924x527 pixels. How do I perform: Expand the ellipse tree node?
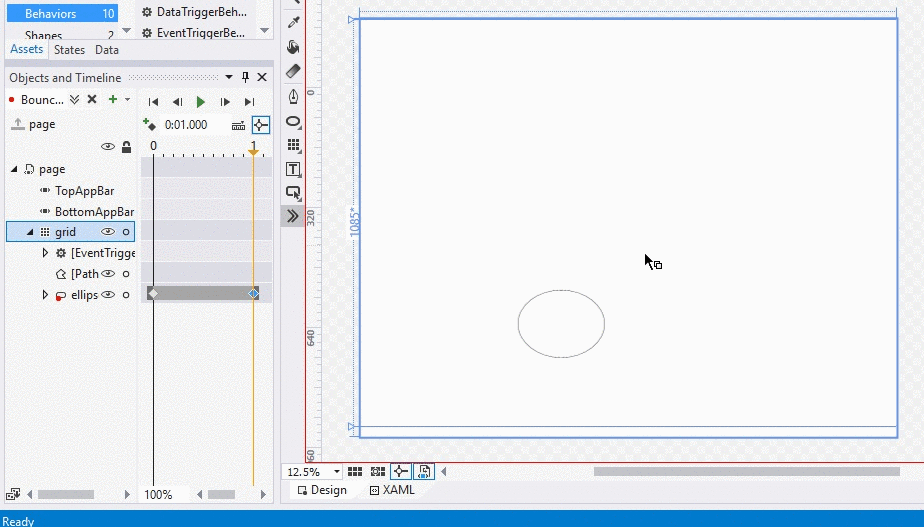45,294
